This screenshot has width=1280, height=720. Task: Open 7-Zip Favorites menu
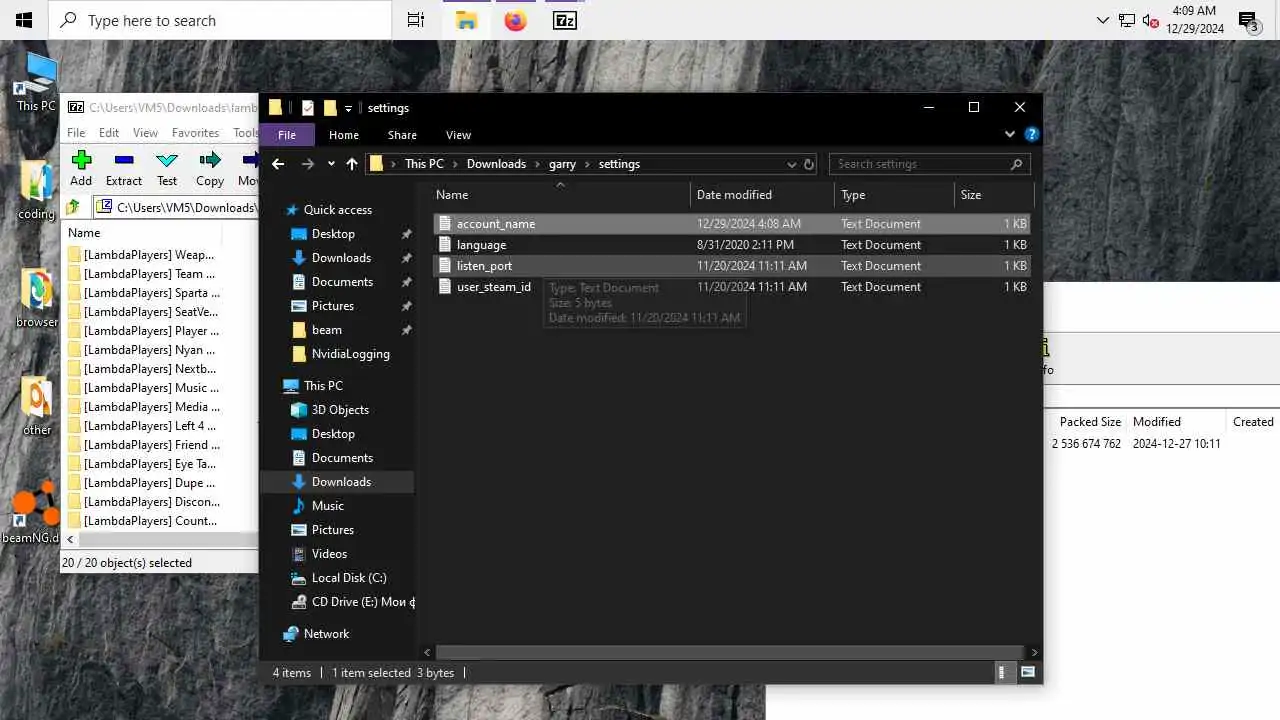coord(195,132)
